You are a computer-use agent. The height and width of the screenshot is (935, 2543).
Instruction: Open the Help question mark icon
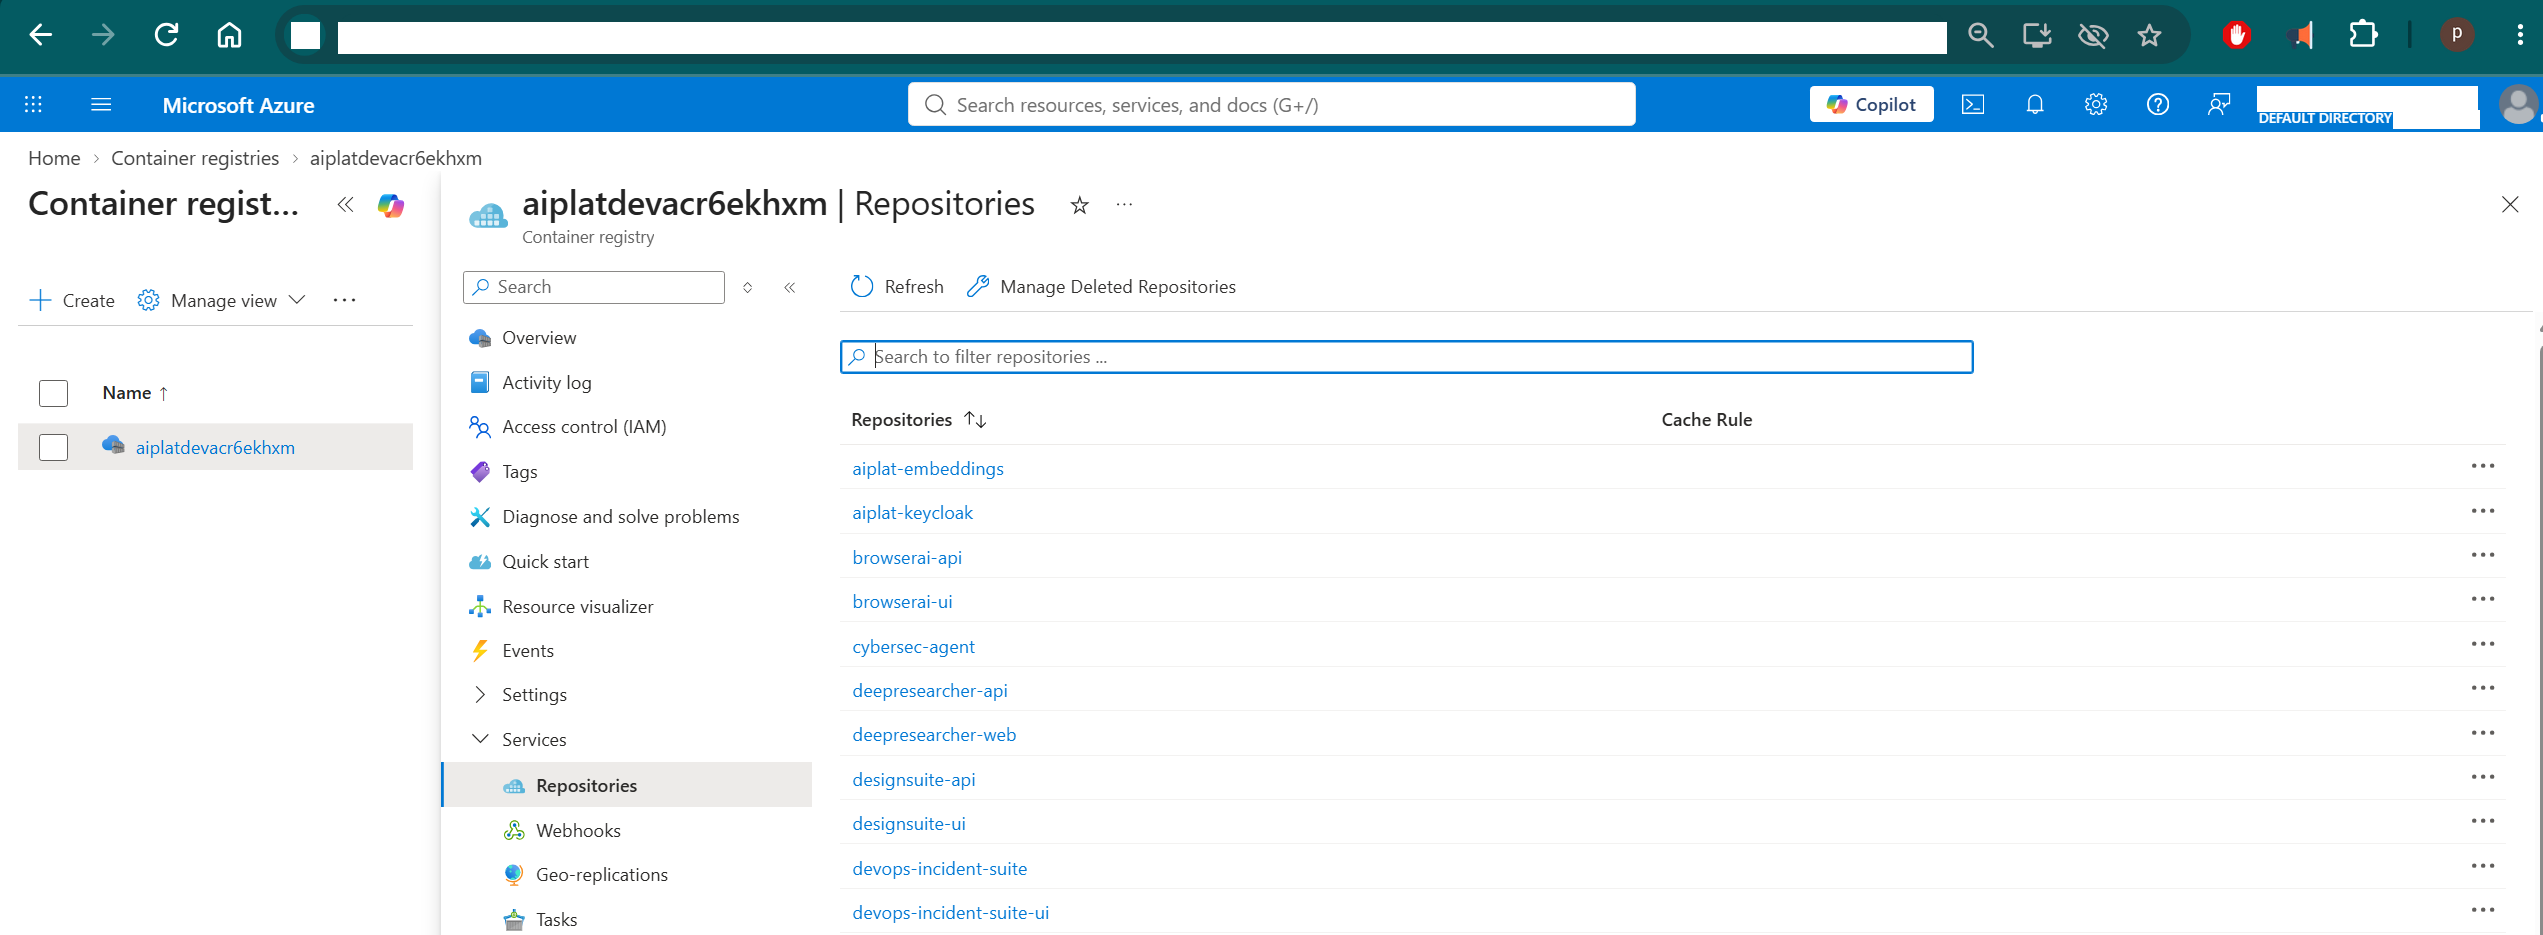pos(2158,104)
